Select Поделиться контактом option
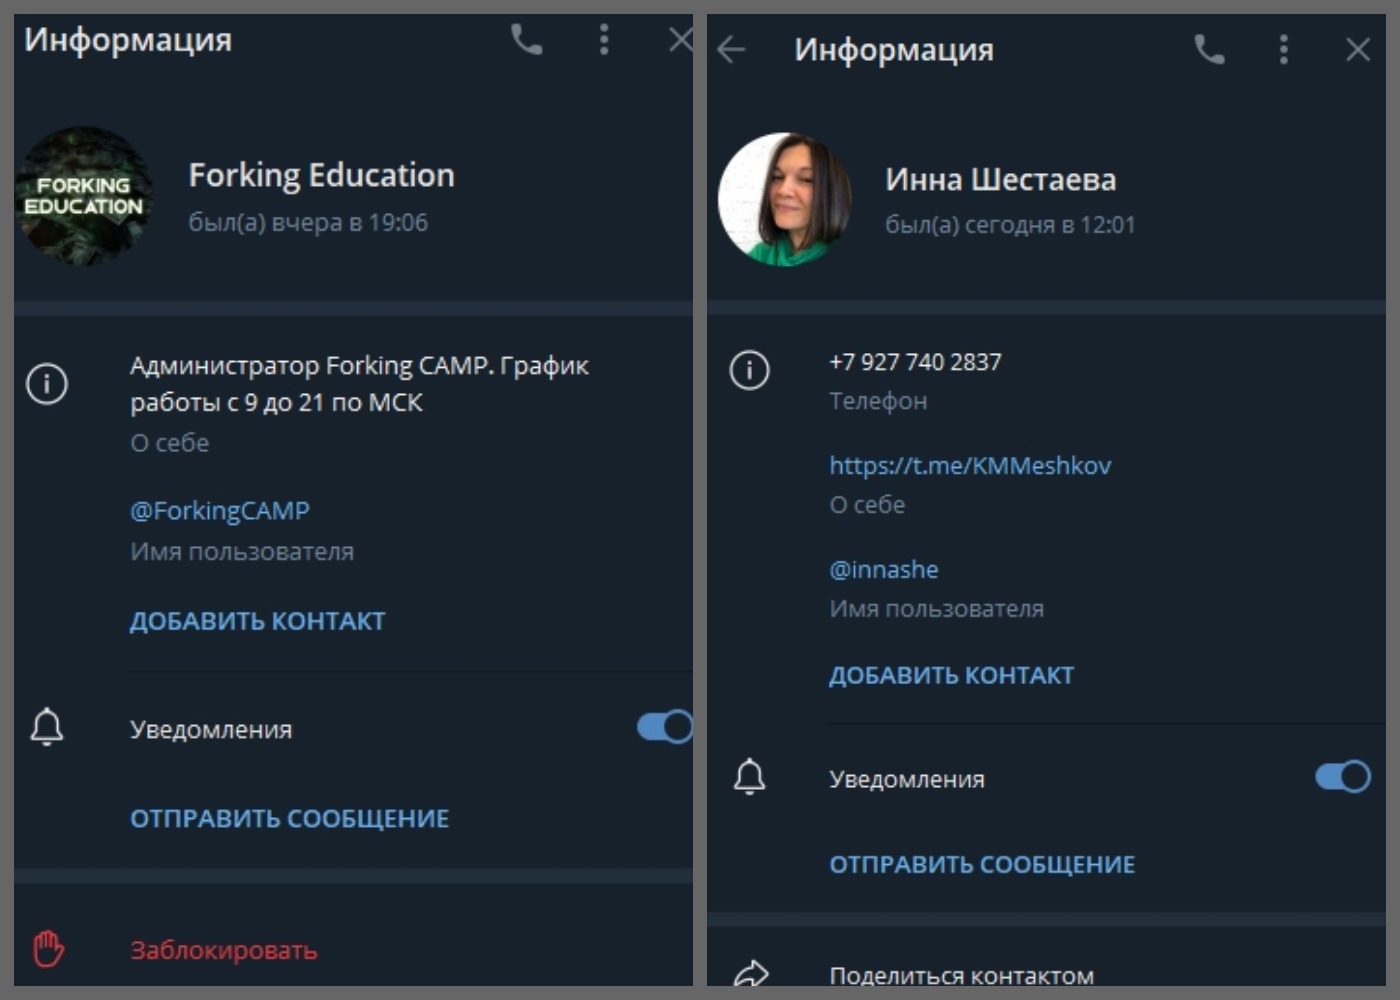Viewport: 1400px width, 1000px height. [x=961, y=975]
